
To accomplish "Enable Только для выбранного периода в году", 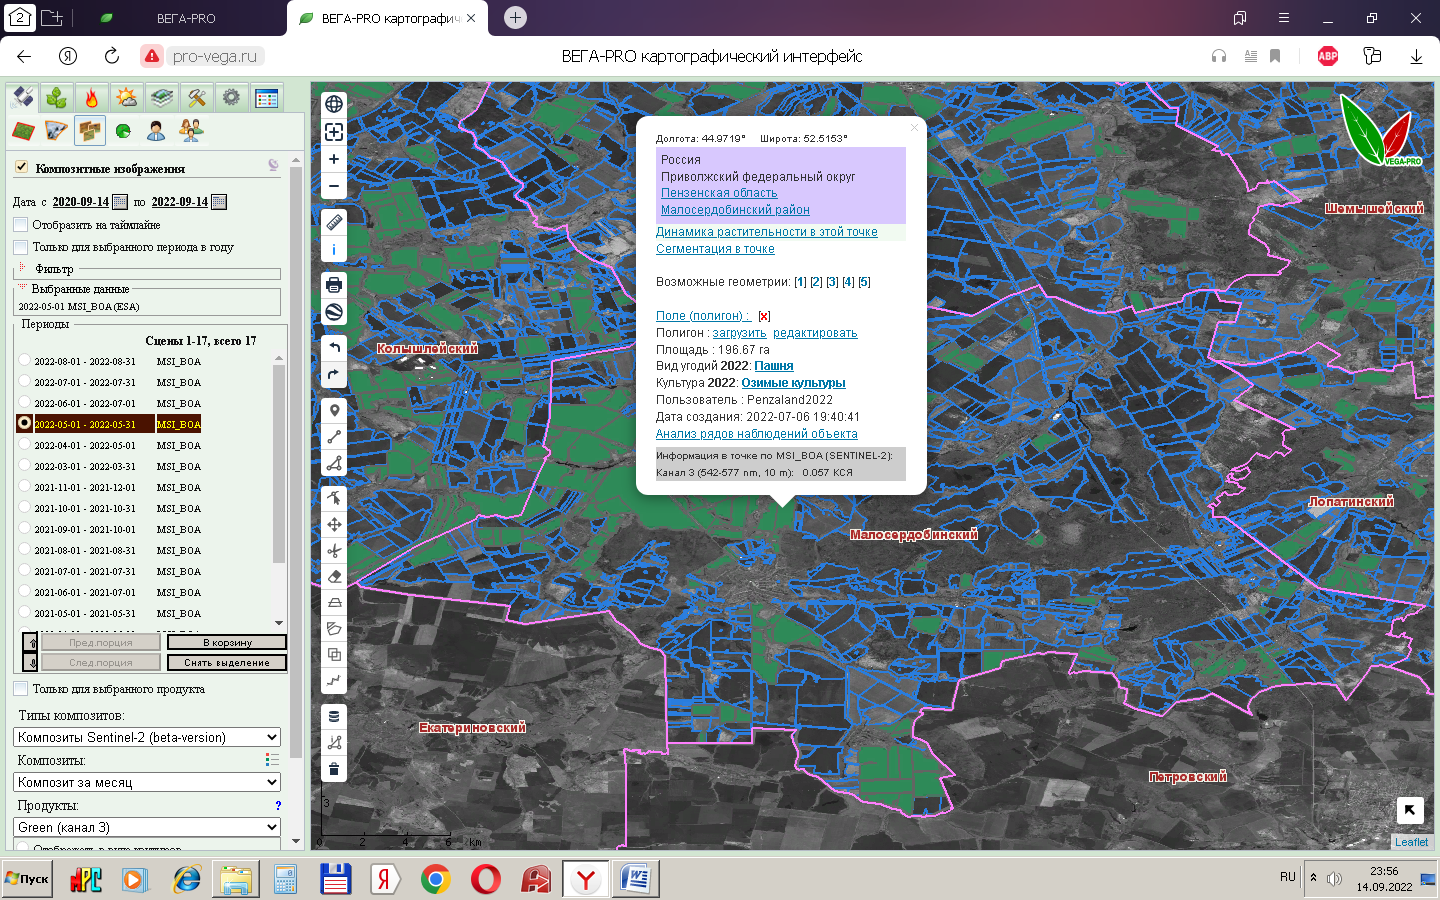I will click(x=20, y=247).
